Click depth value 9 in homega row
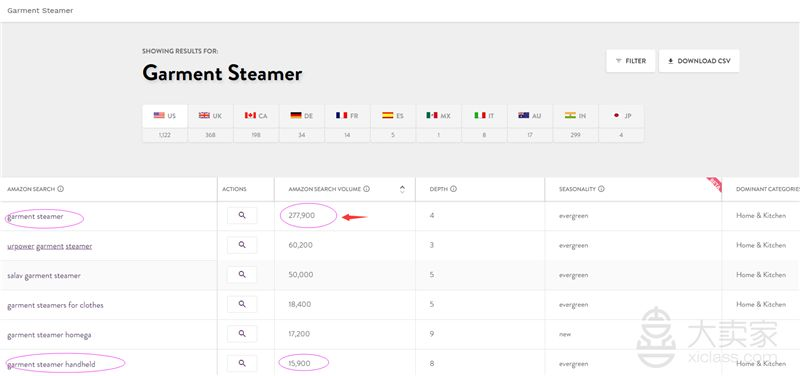The width and height of the screenshot is (800, 376). point(432,334)
